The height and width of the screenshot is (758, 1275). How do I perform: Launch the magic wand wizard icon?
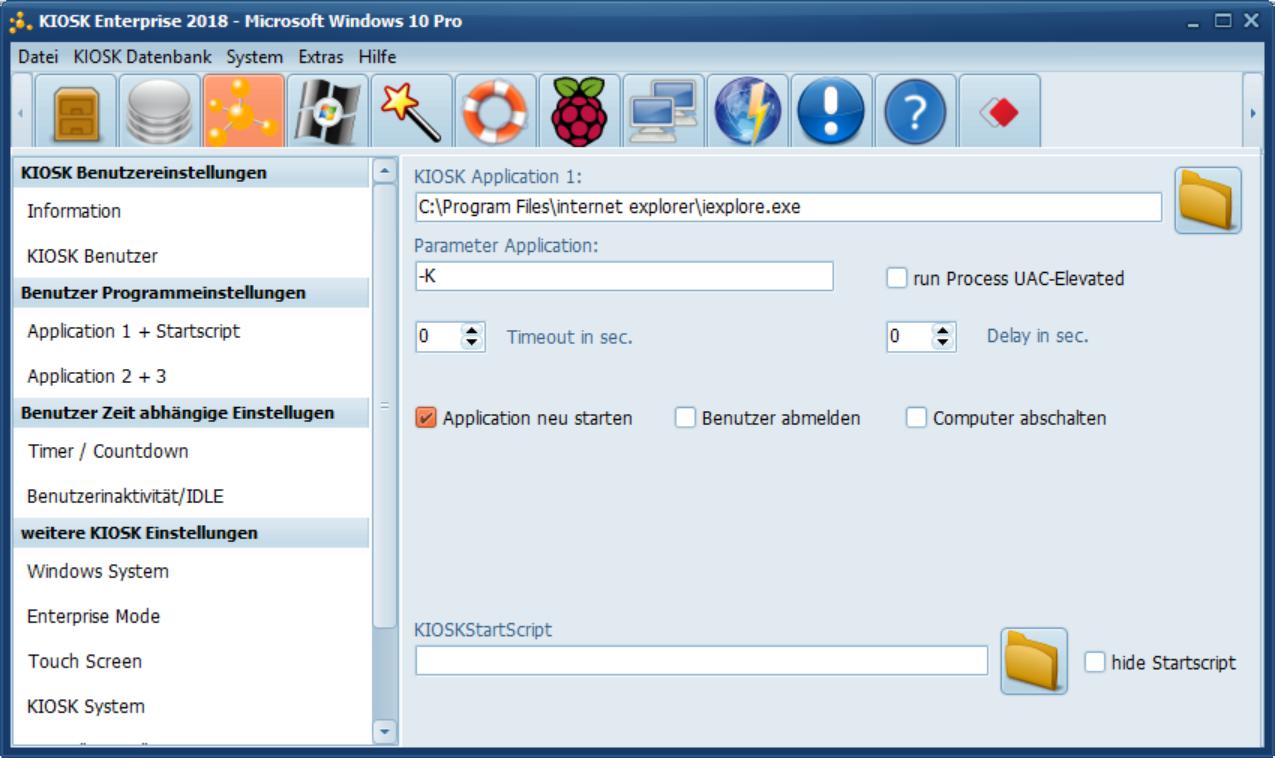click(x=412, y=111)
